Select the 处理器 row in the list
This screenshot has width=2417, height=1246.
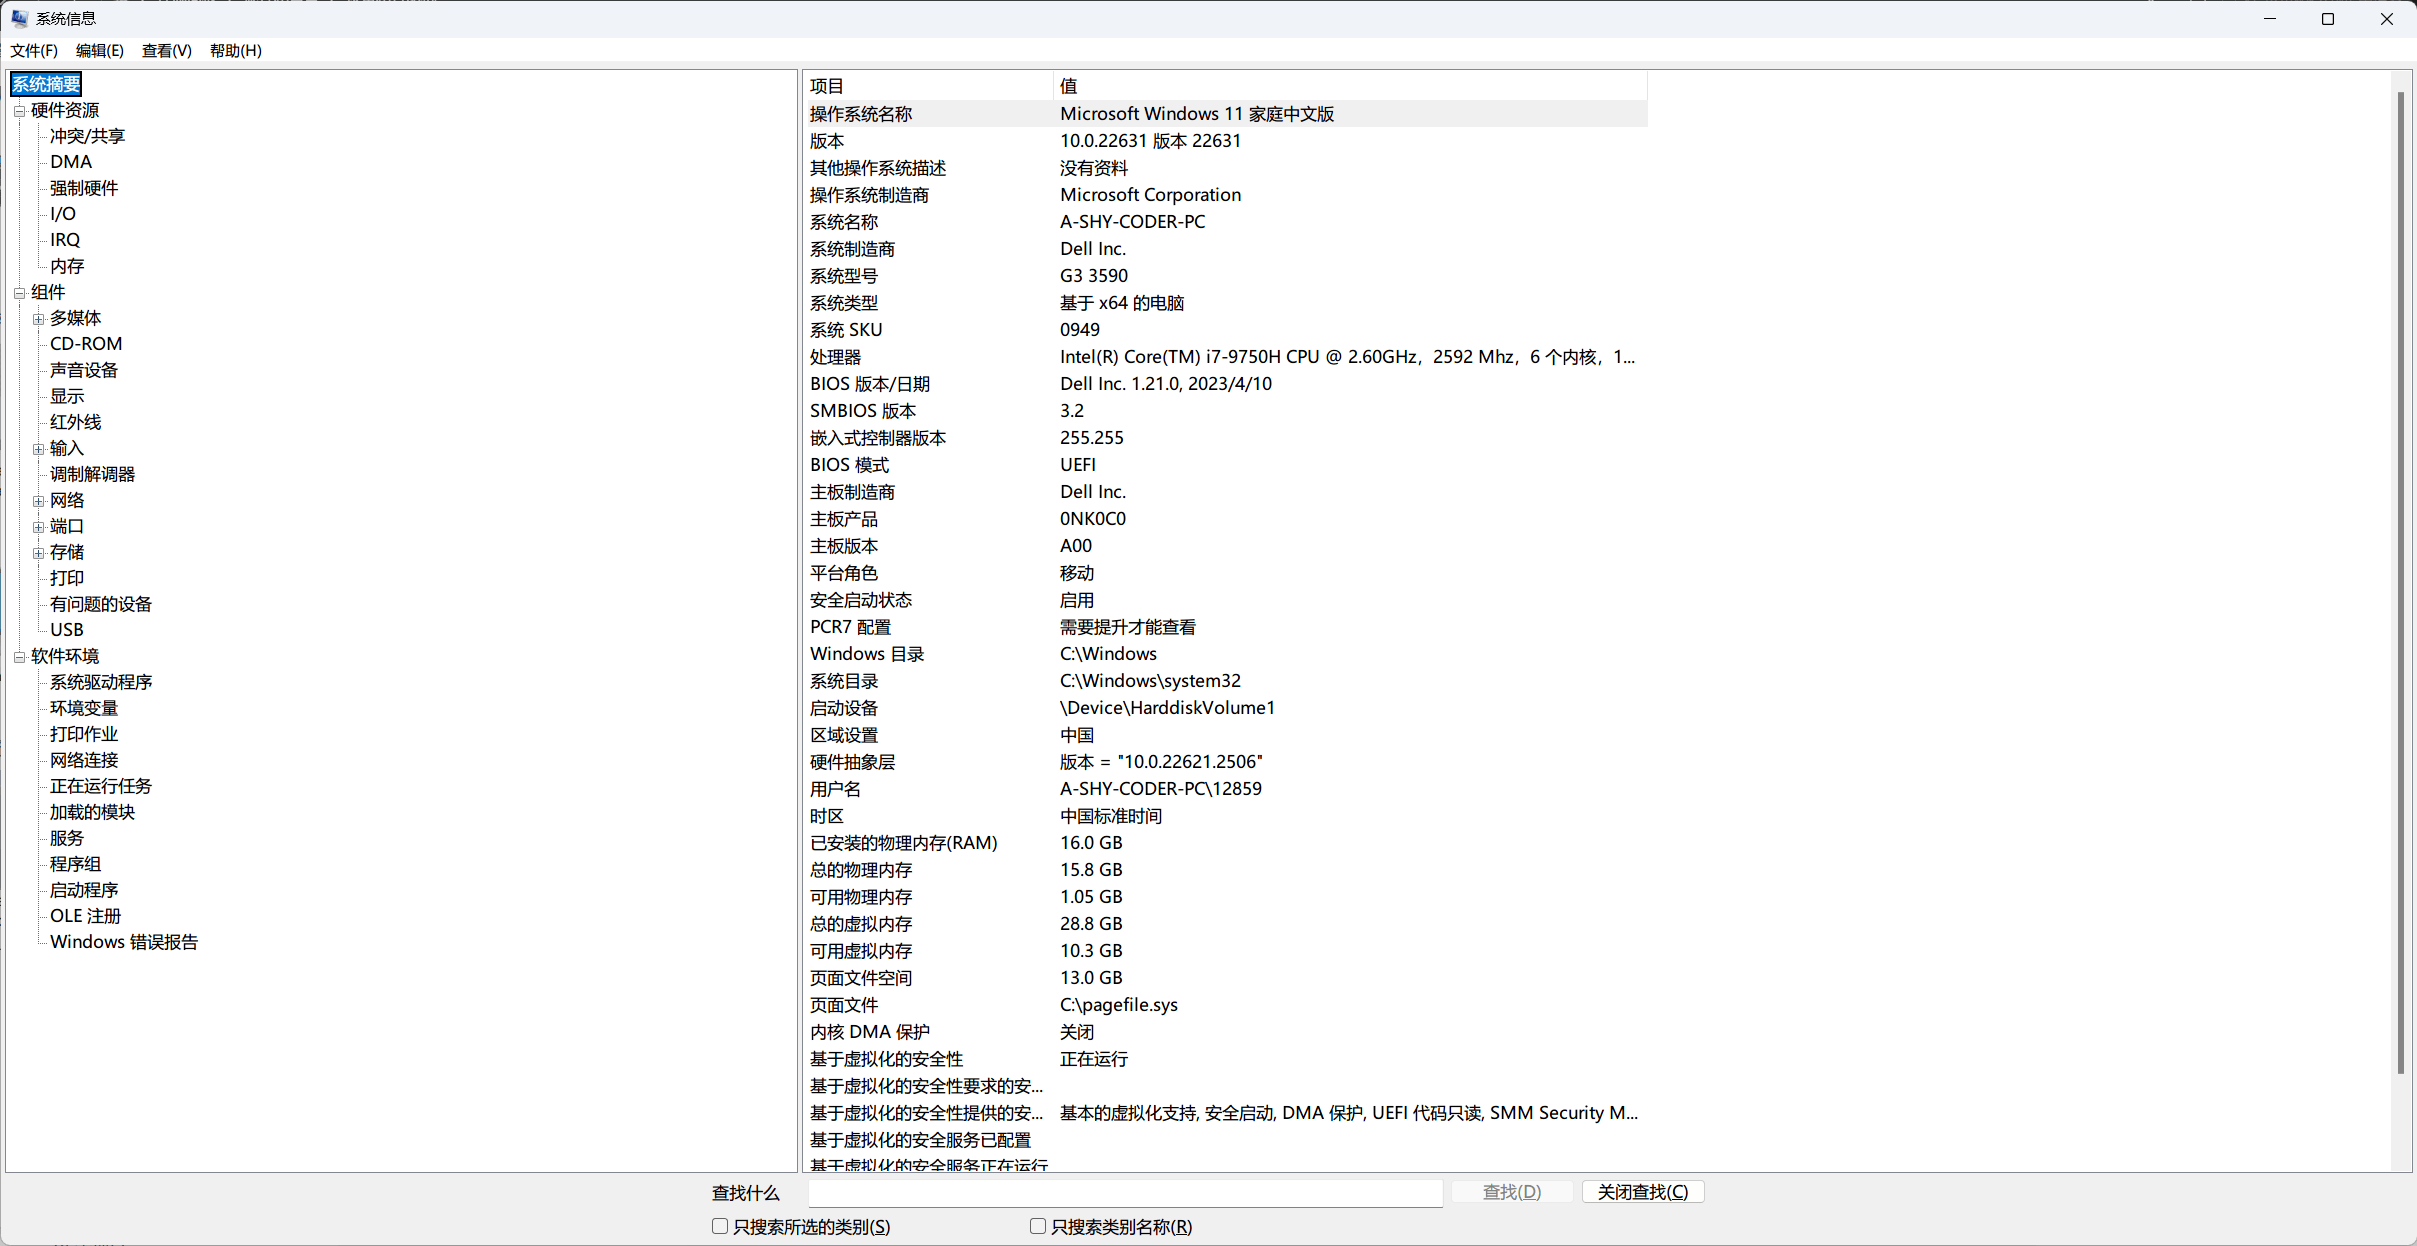pos(836,357)
